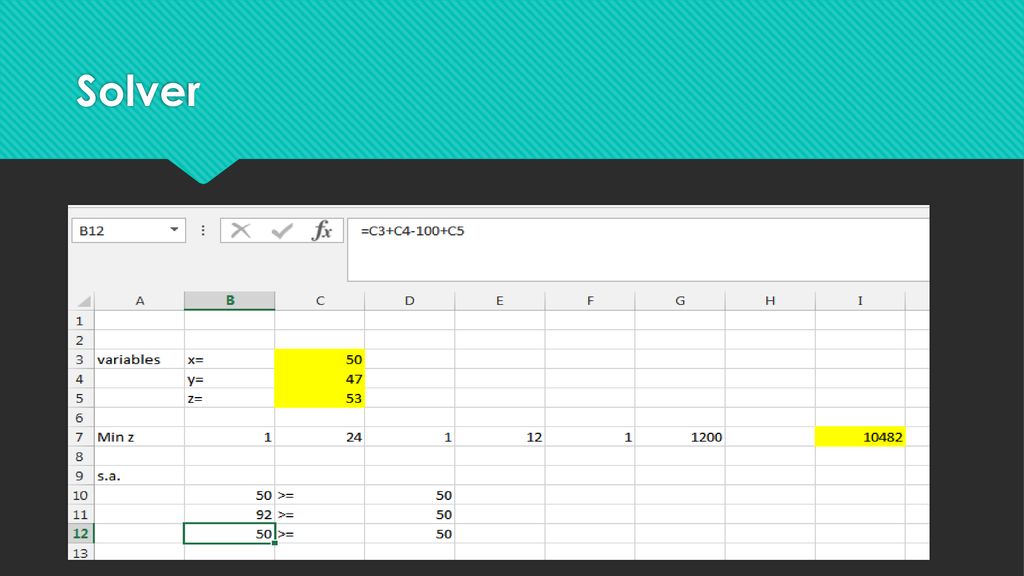Select cell with value 92

click(229, 515)
